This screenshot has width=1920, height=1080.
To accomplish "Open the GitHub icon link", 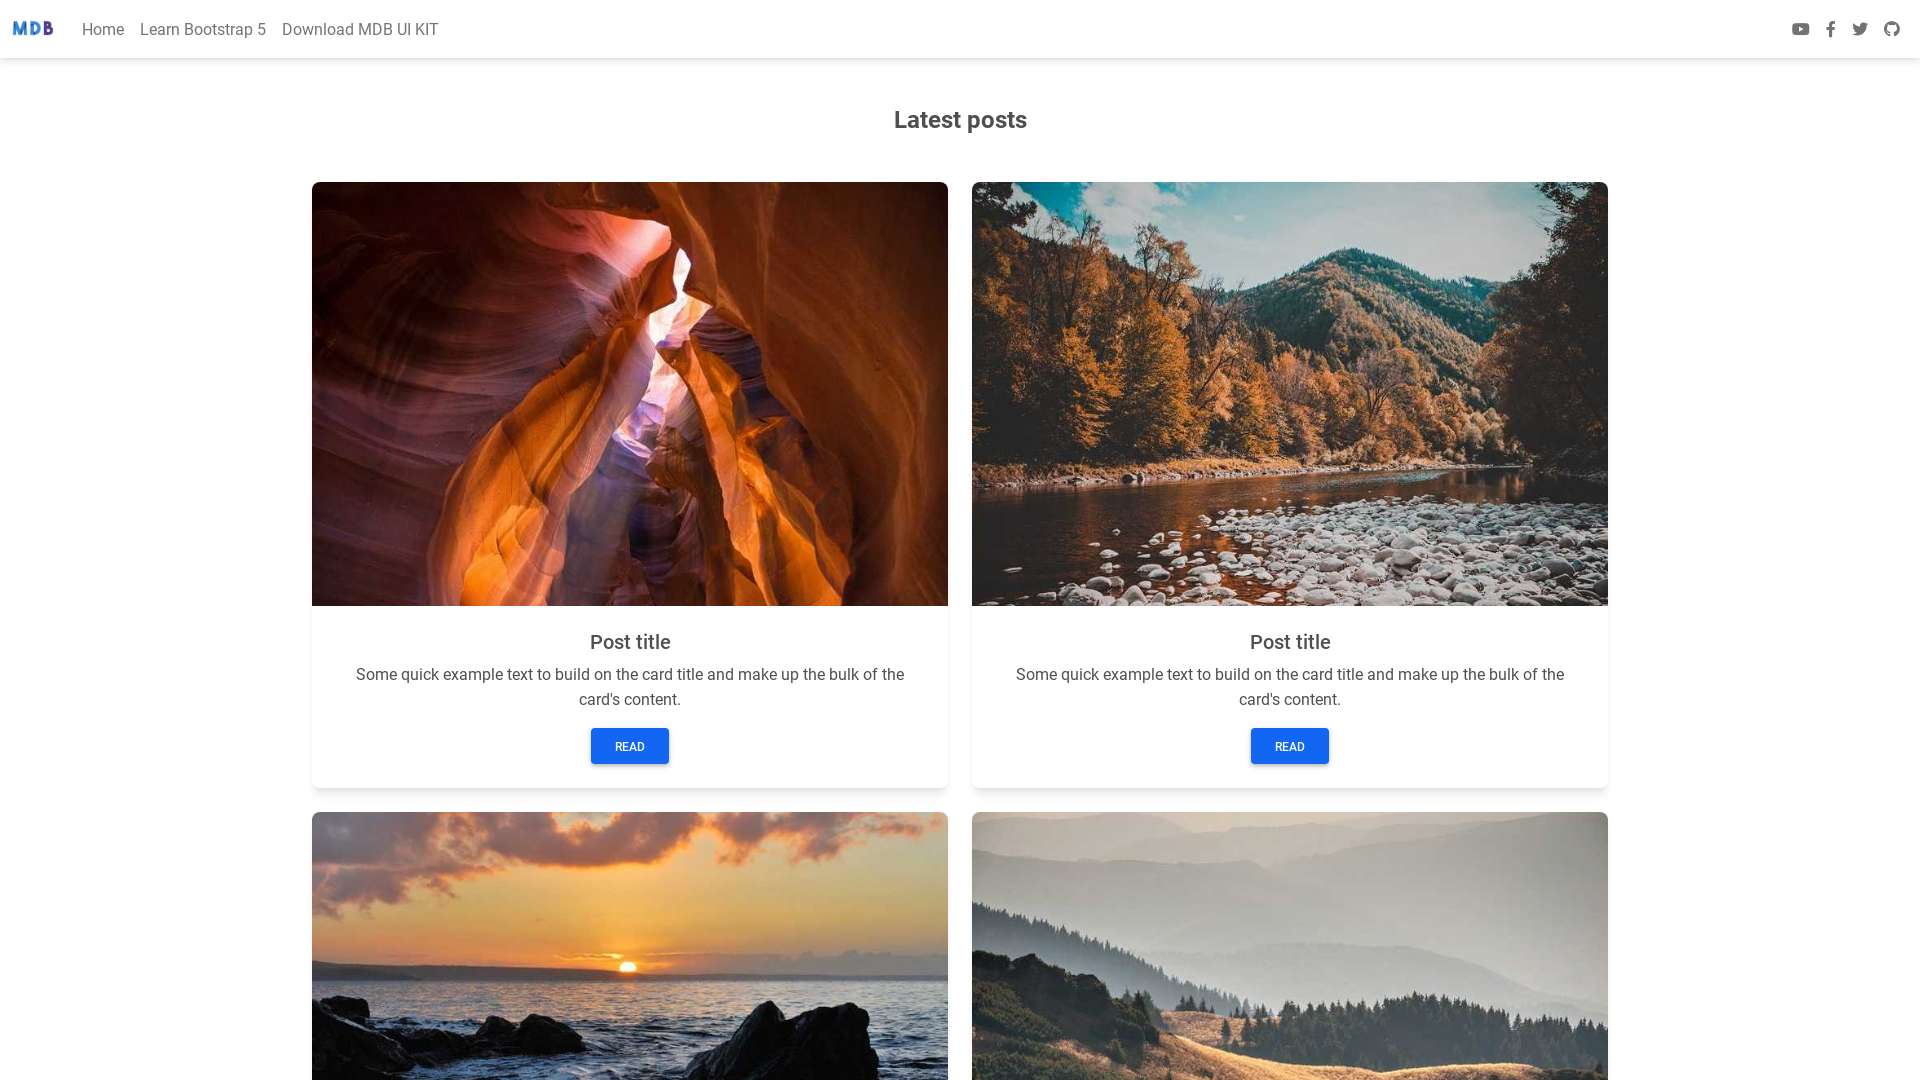I will pyautogui.click(x=1891, y=29).
